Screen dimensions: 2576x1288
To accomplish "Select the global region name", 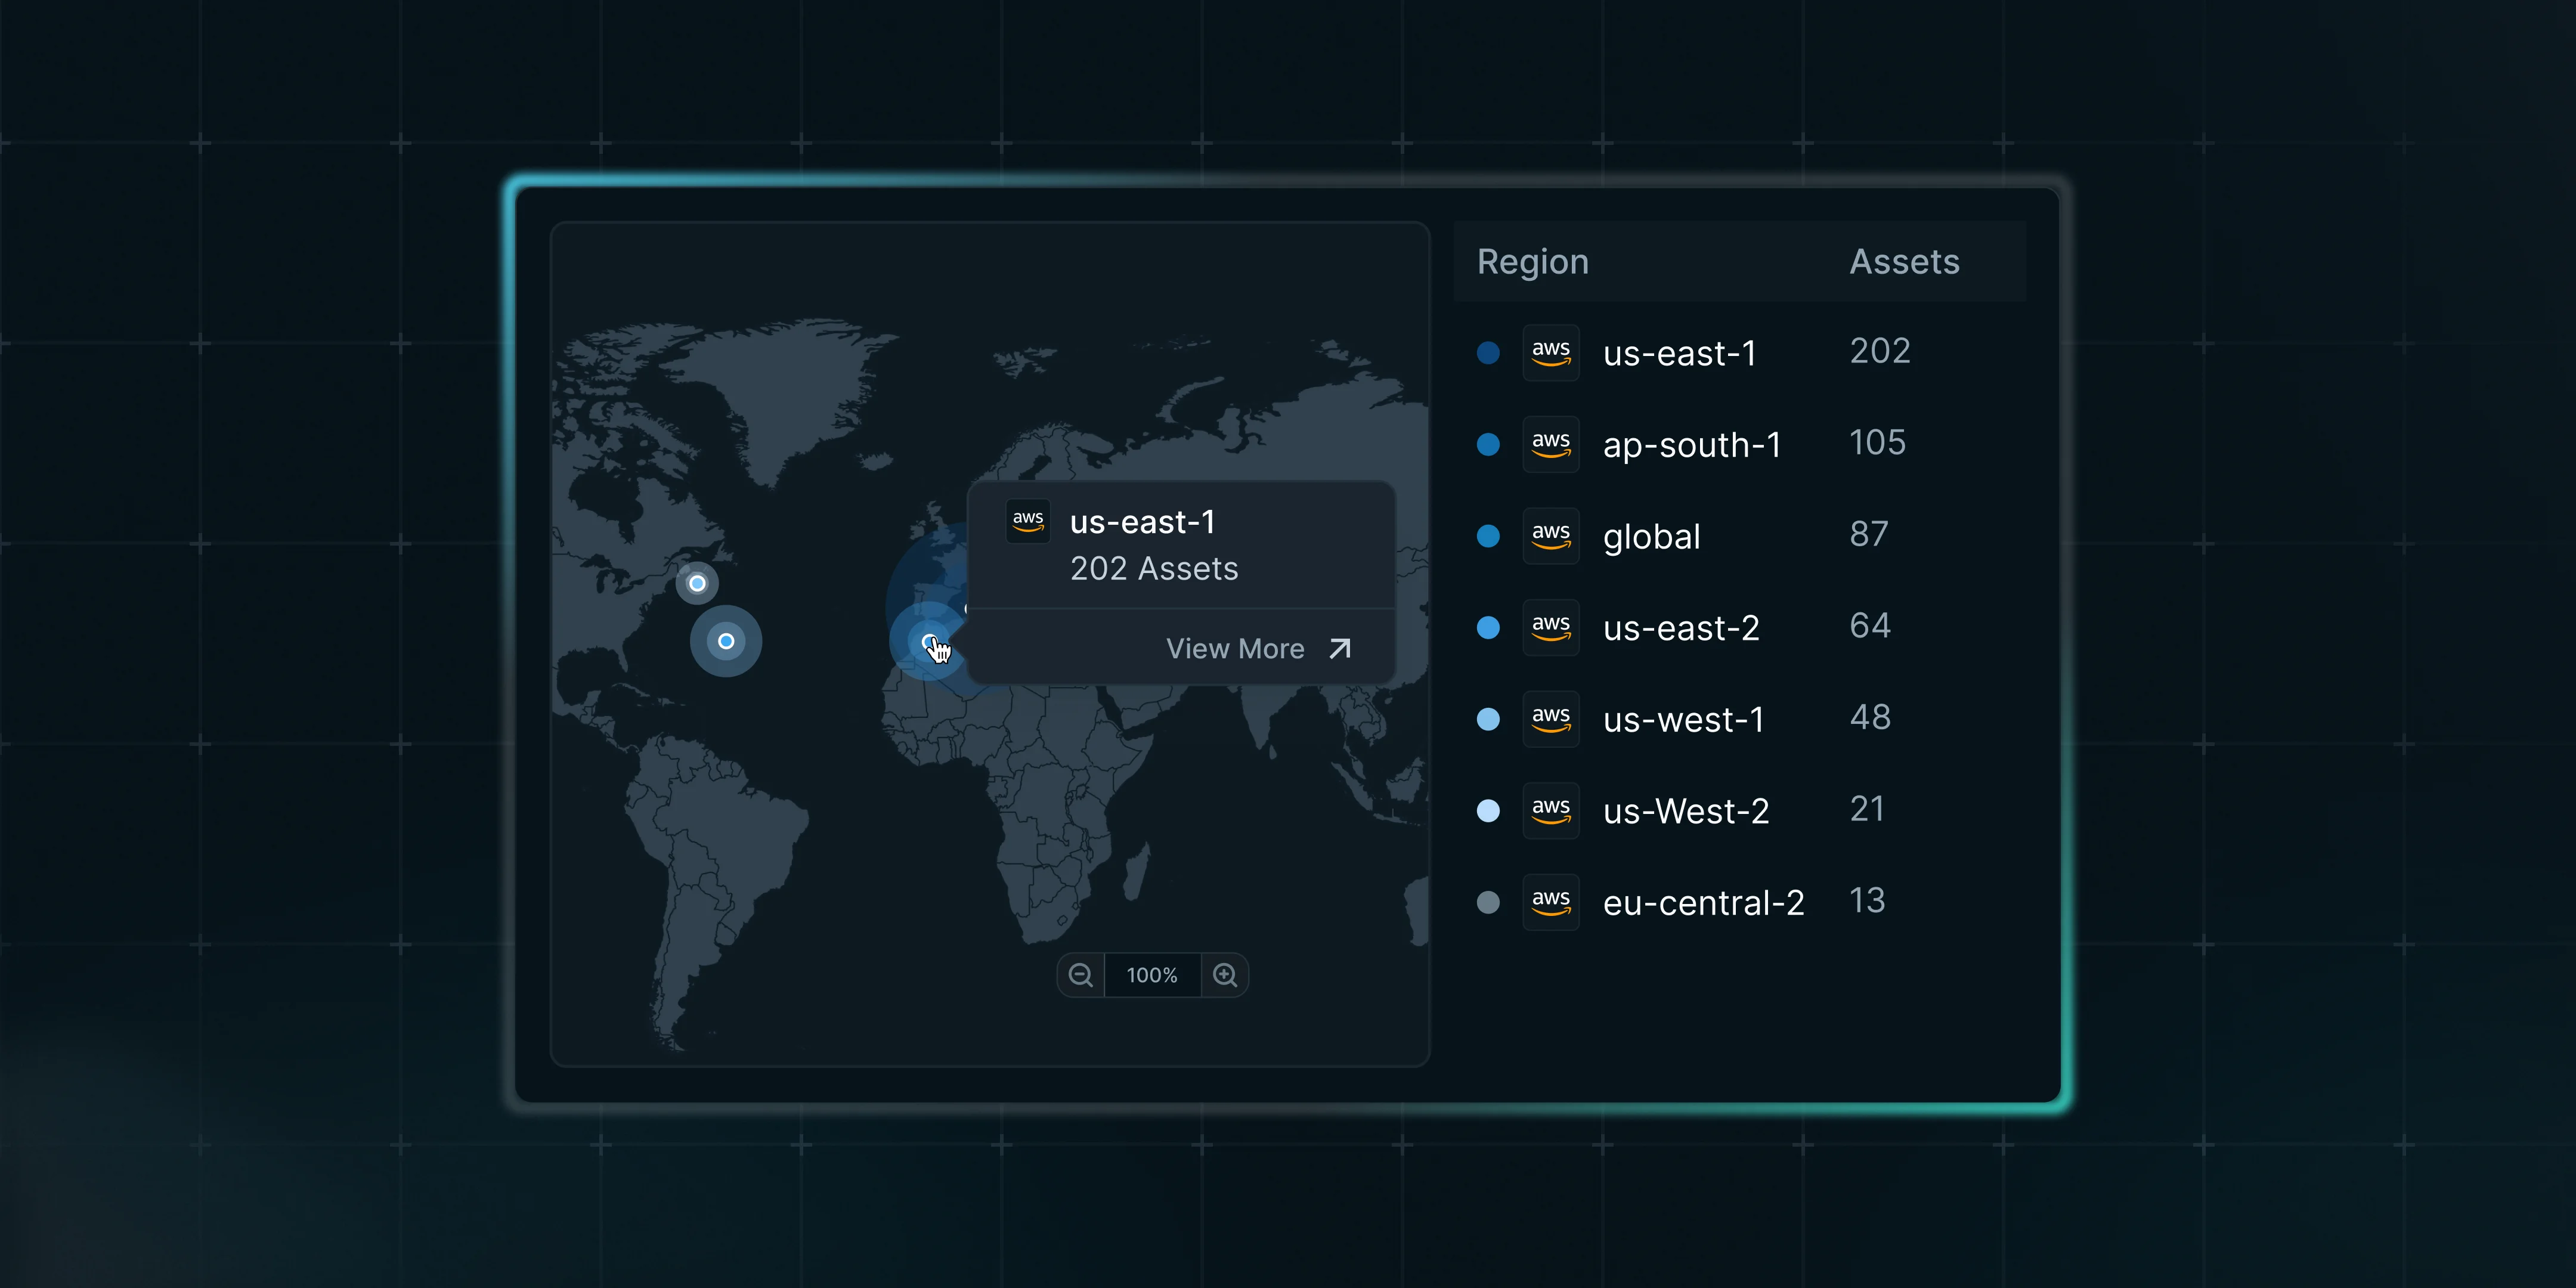I will [1651, 537].
